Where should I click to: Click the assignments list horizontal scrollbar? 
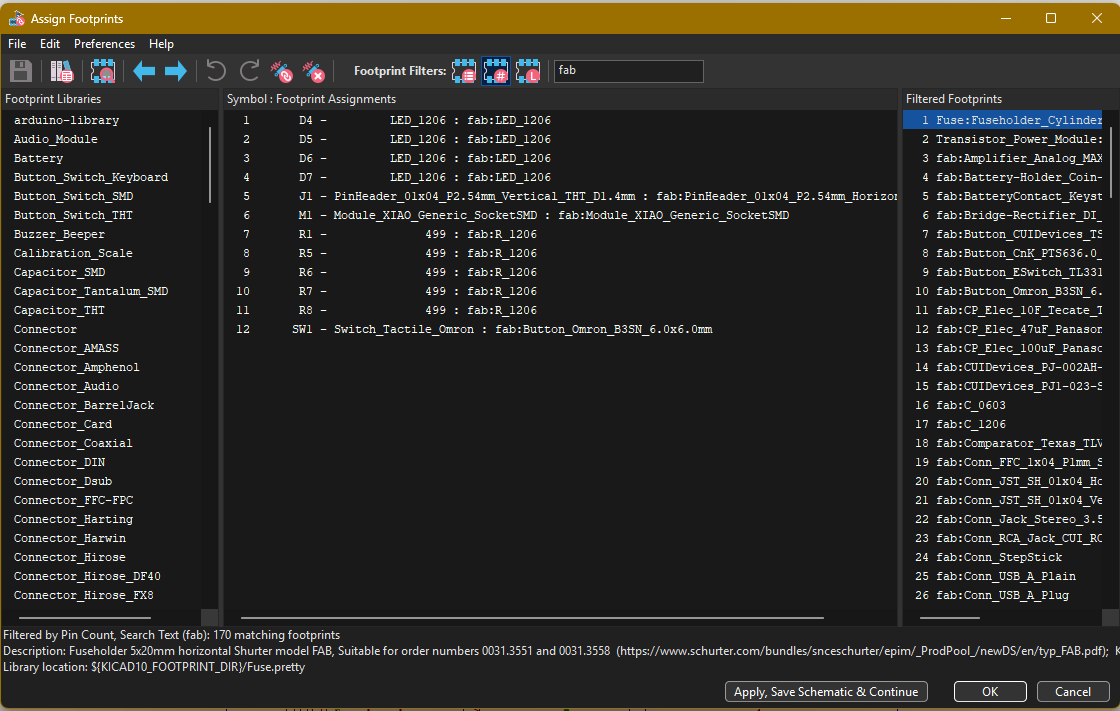532,617
